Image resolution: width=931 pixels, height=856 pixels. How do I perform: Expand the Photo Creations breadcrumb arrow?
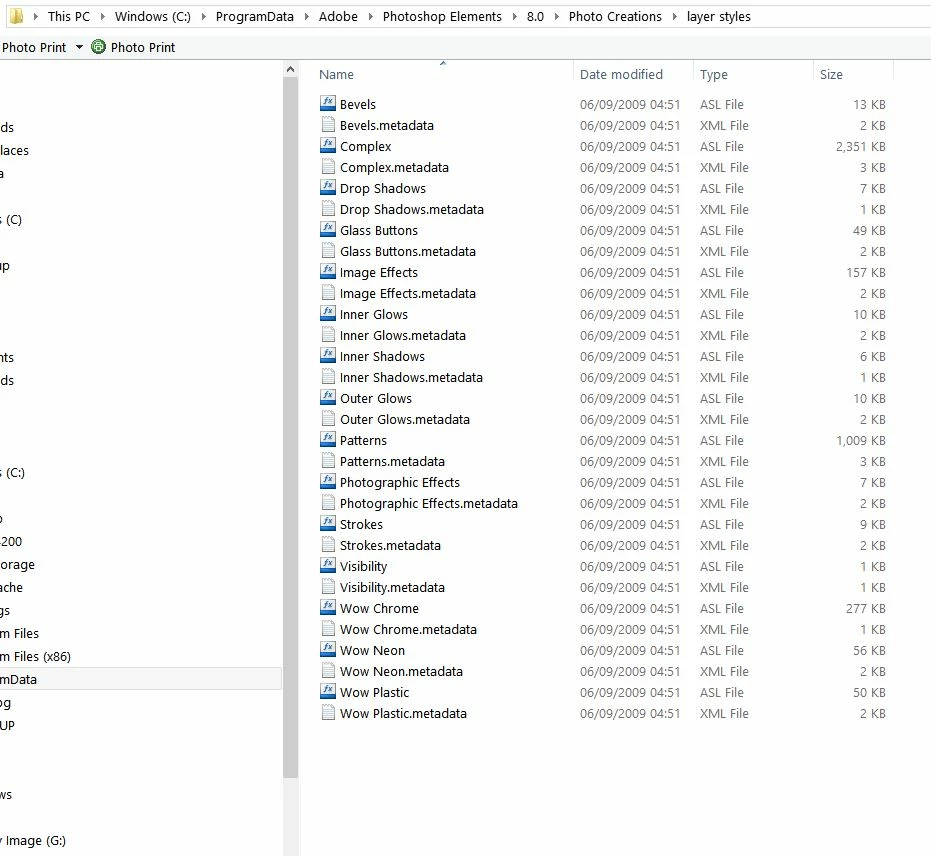674,17
